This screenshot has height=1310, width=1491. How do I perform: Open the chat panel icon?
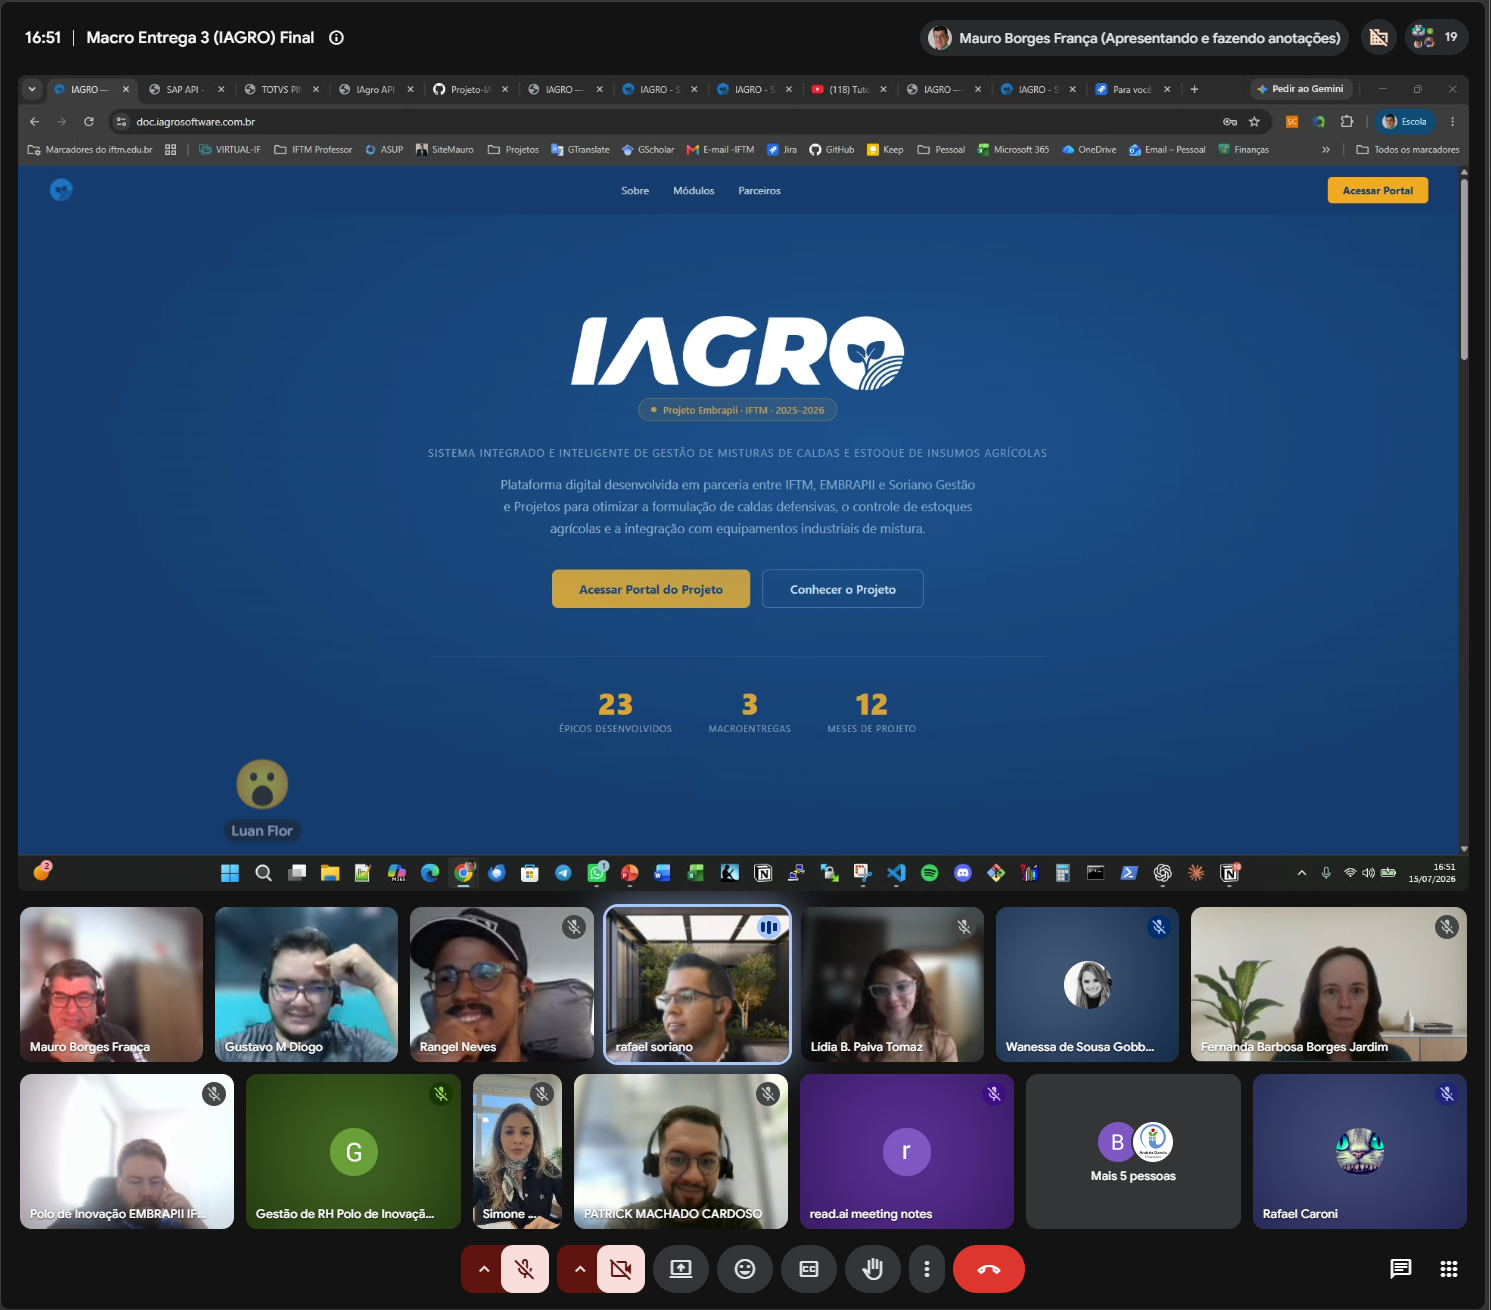pyautogui.click(x=1401, y=1269)
